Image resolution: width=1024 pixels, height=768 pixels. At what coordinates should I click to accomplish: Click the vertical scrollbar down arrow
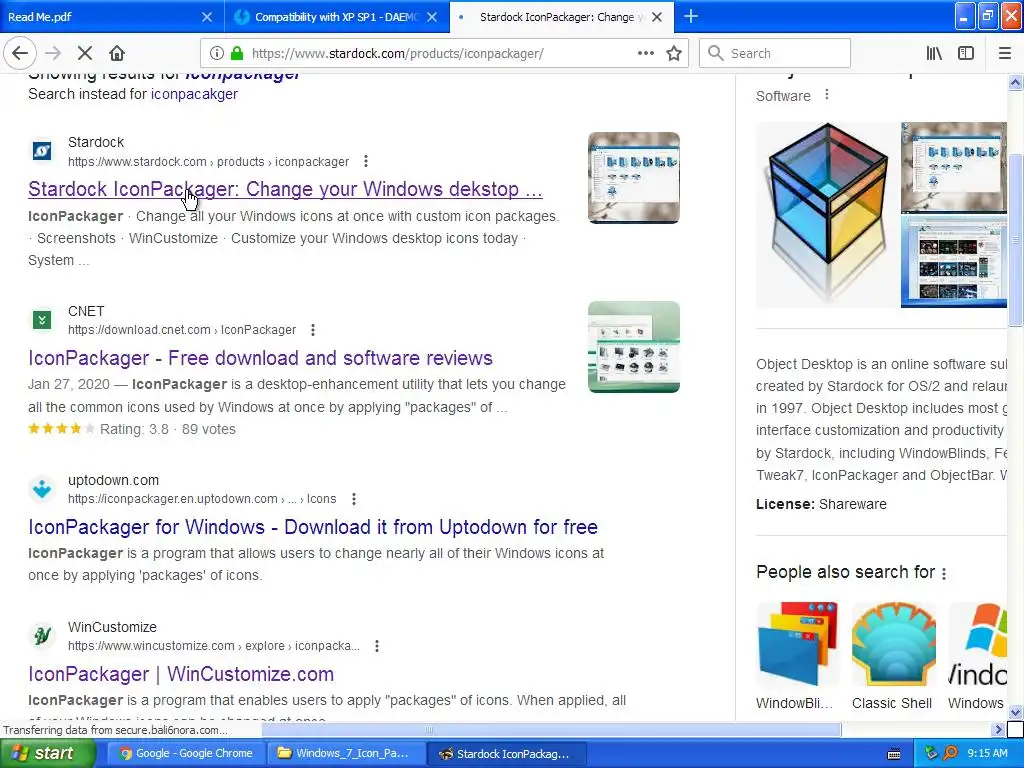point(1015,712)
